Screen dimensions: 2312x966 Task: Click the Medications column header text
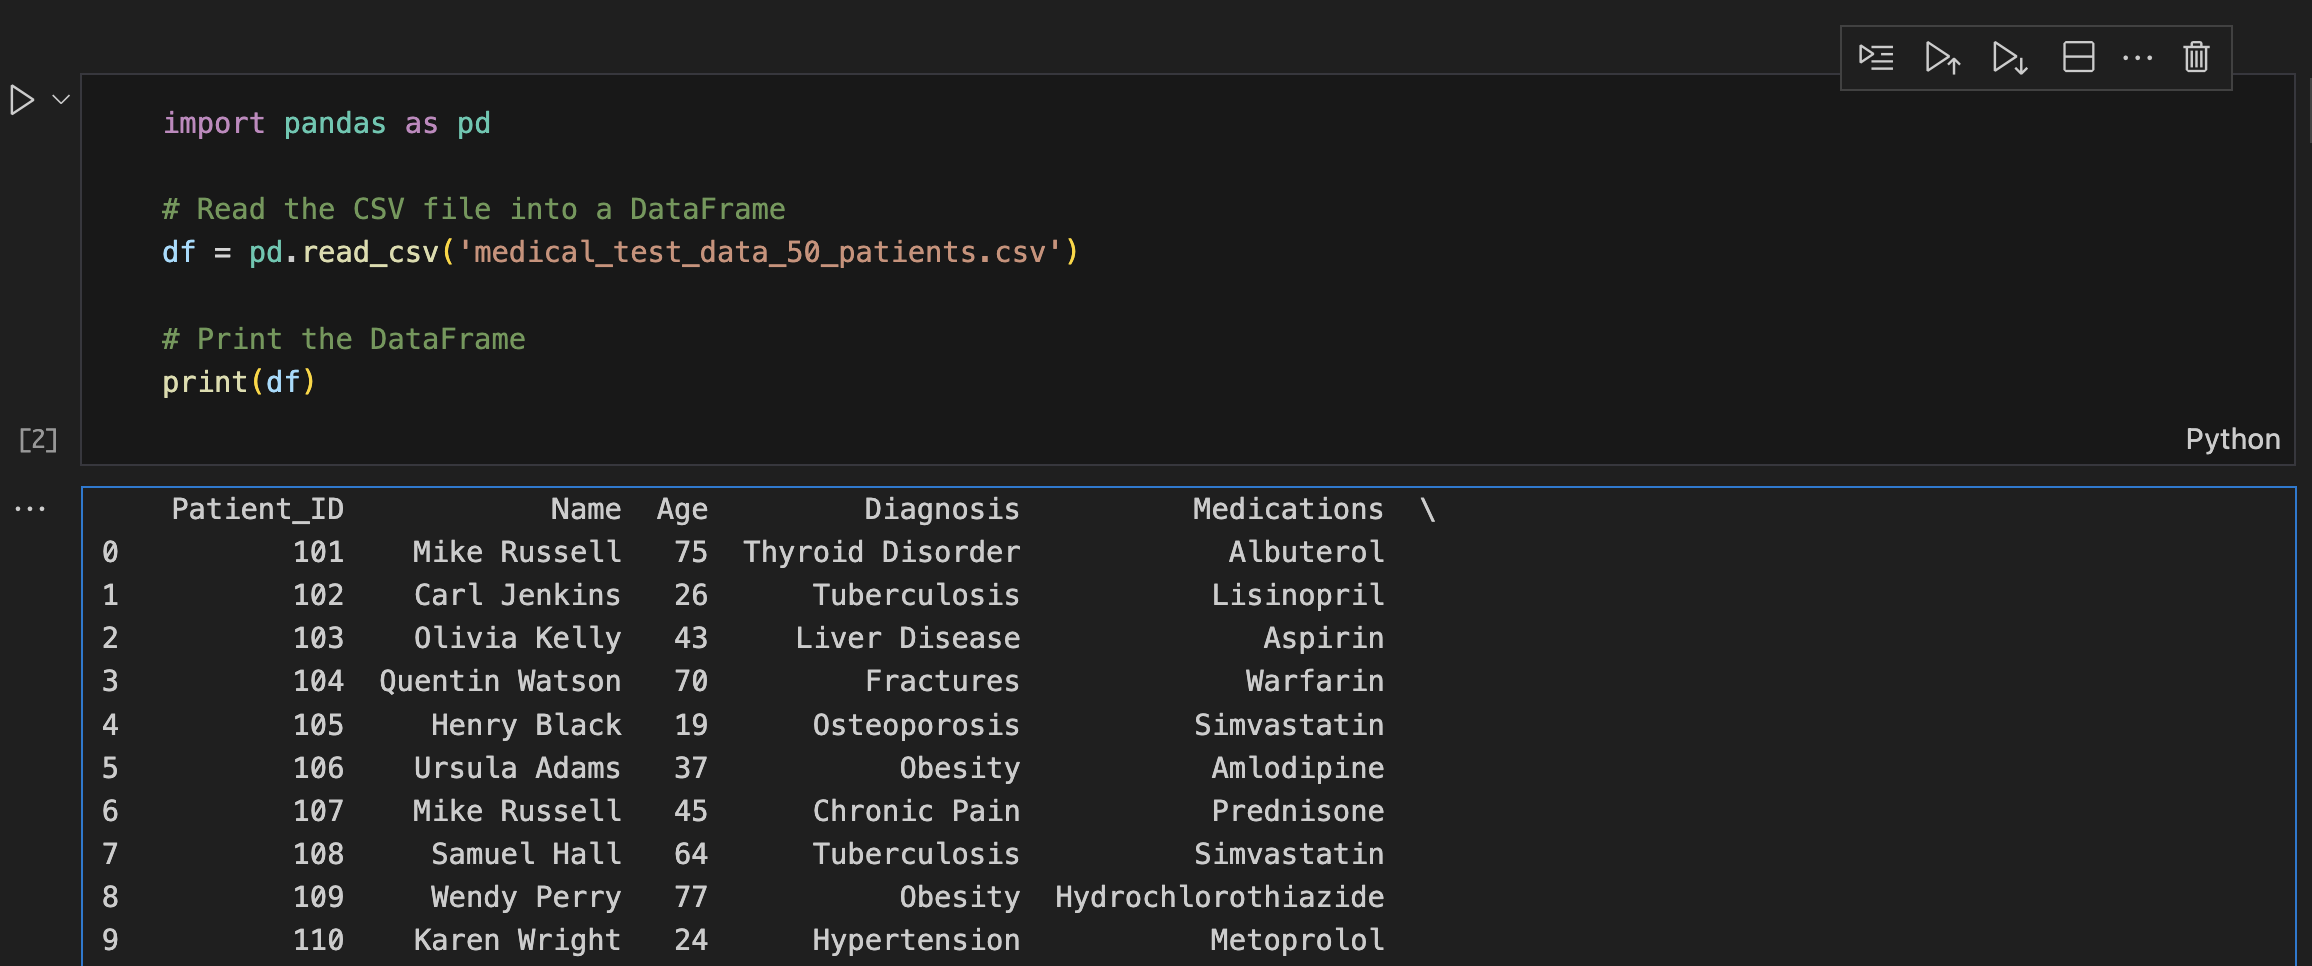tap(1288, 509)
